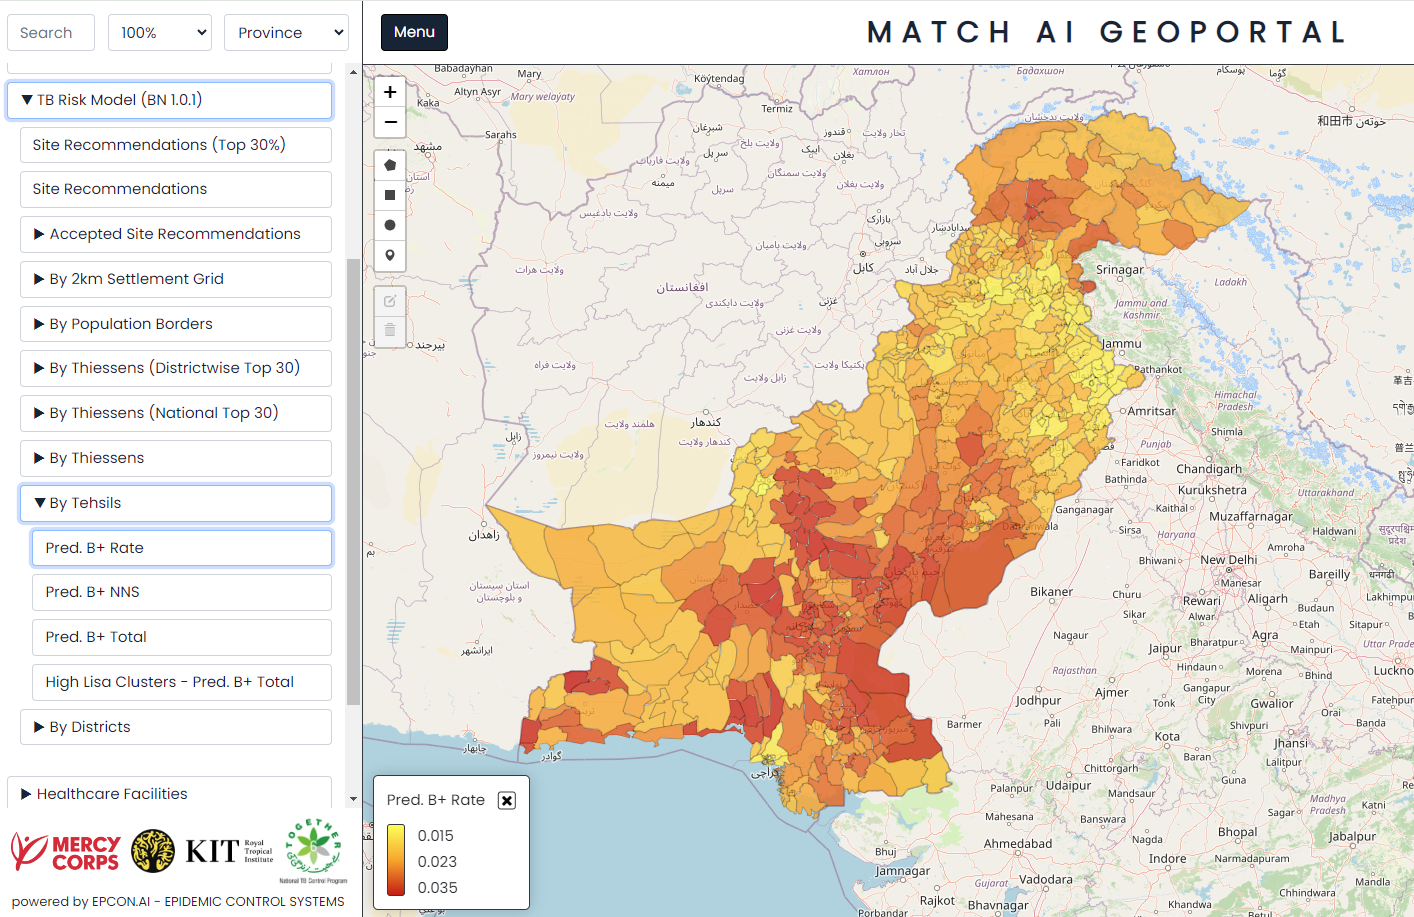Collapse the TB Risk Model section

[170, 100]
